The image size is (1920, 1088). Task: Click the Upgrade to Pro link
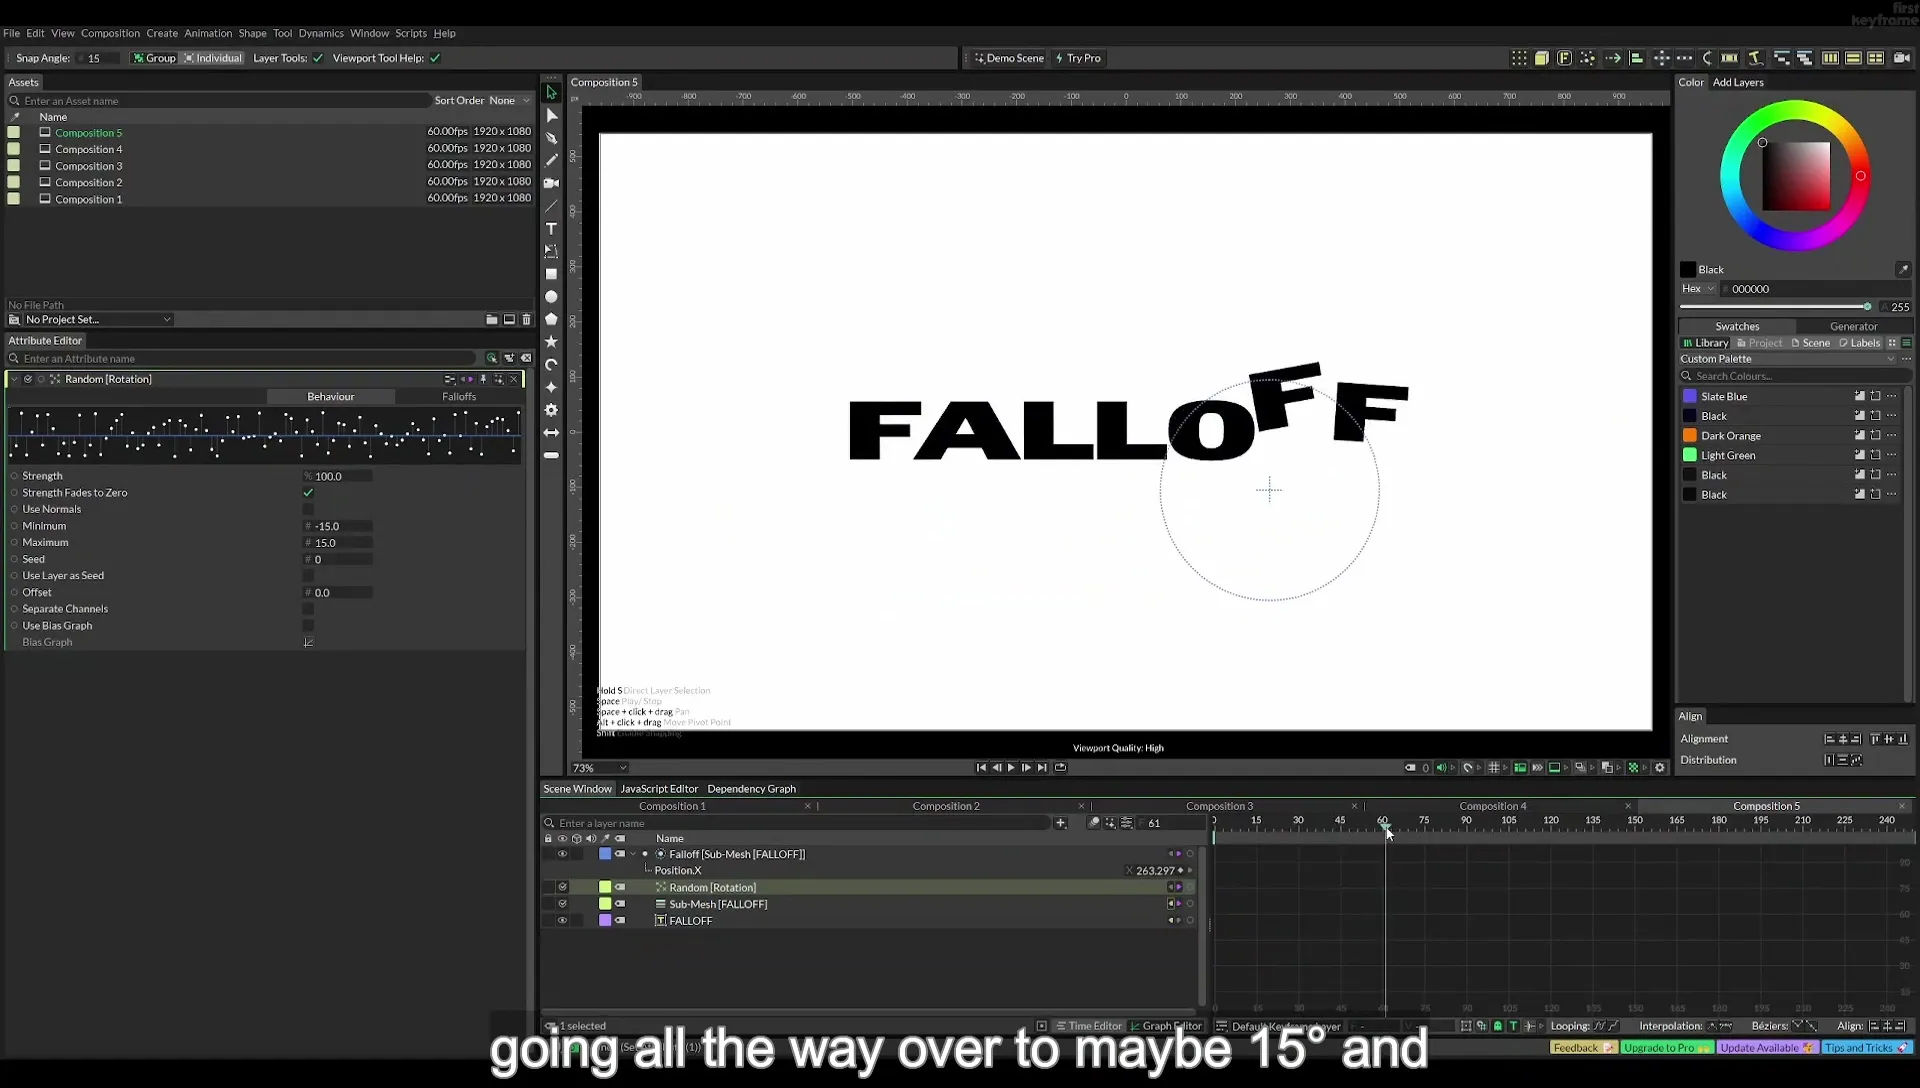(x=1667, y=1048)
